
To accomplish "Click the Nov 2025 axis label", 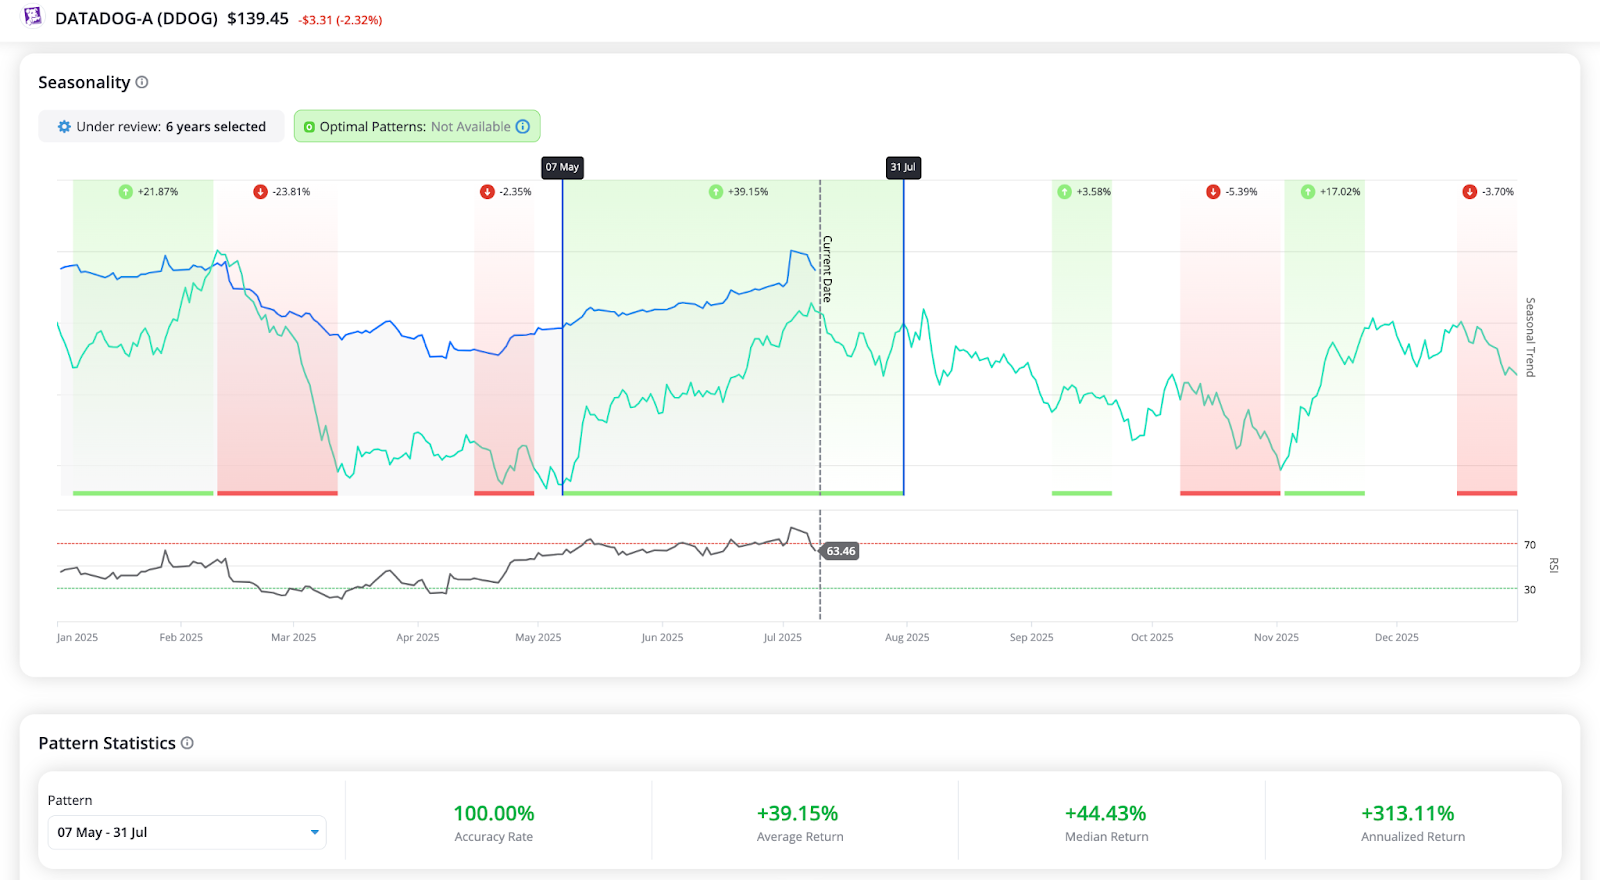I will (1276, 637).
